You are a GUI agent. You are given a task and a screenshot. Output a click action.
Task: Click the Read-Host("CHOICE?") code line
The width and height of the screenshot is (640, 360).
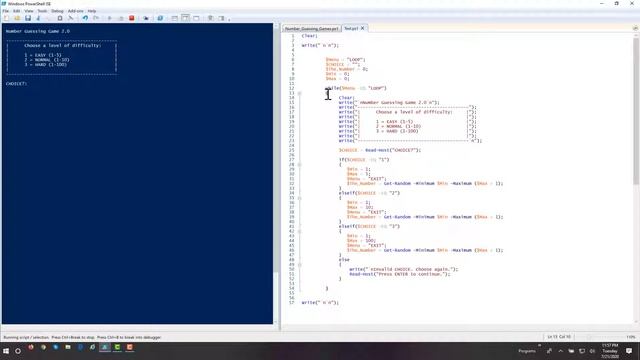click(x=380, y=150)
